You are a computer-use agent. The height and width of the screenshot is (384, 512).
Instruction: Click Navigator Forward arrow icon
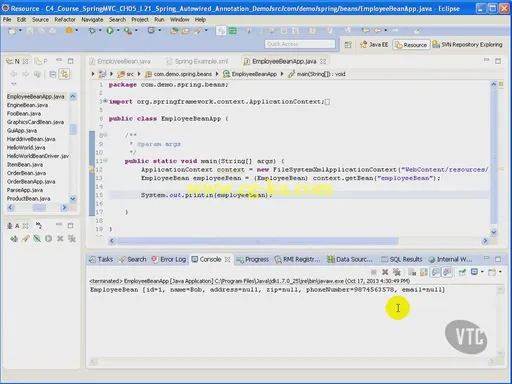pos(25,74)
